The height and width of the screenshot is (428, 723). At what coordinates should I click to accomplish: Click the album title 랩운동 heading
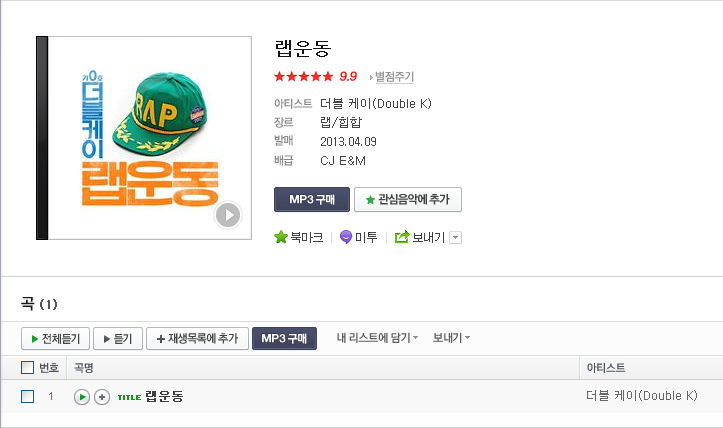pos(302,48)
